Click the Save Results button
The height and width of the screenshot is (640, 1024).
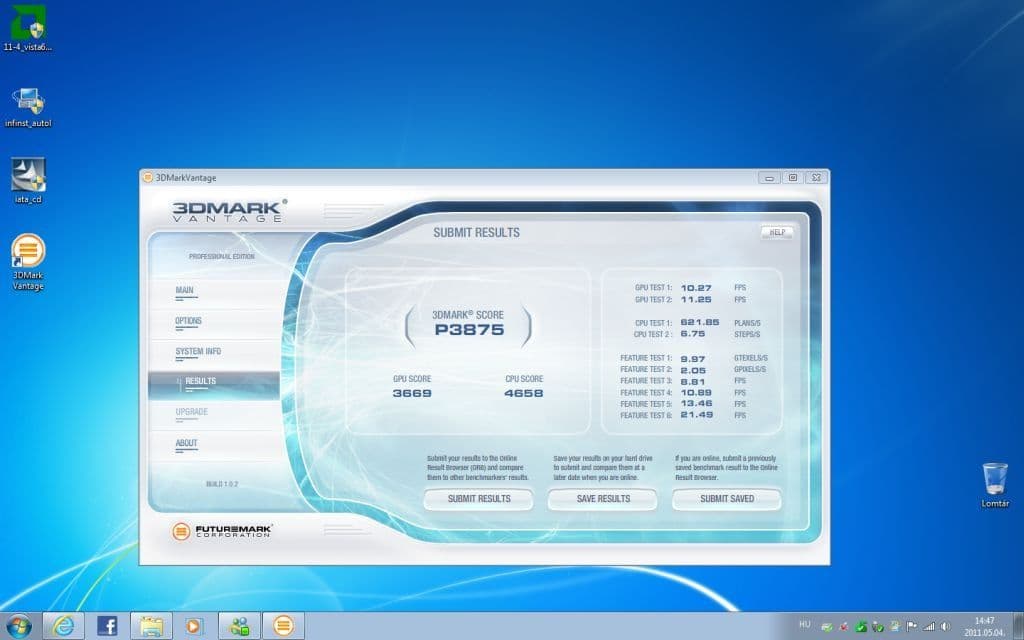(603, 499)
